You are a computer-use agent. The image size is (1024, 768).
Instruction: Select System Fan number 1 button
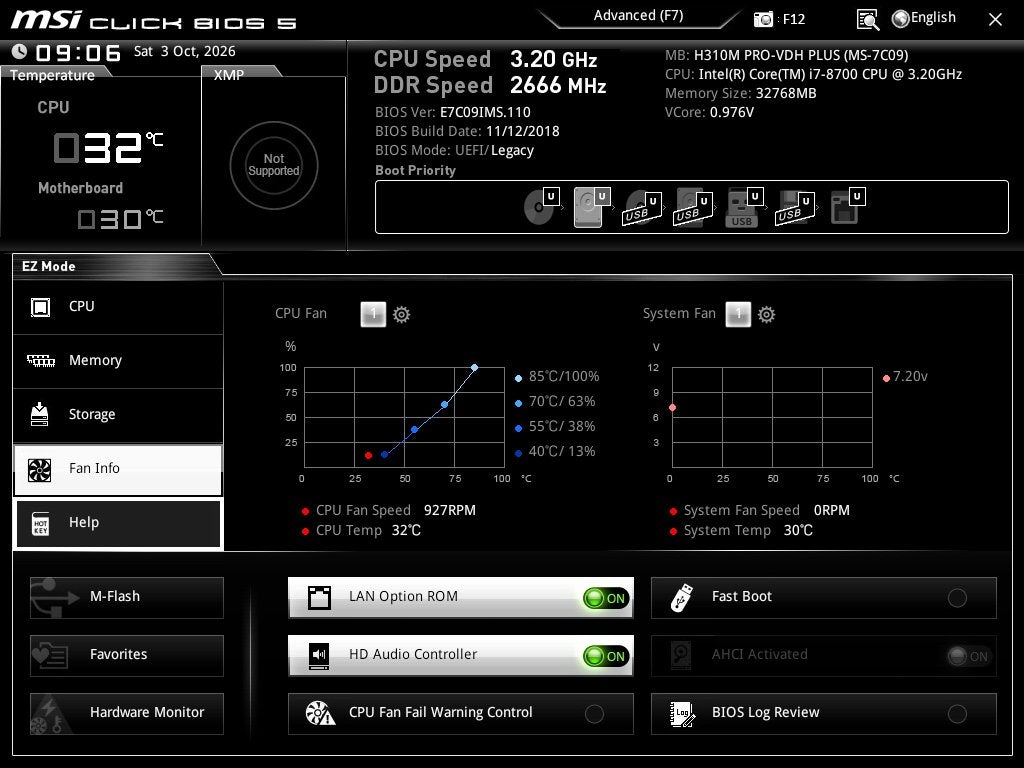(x=738, y=314)
